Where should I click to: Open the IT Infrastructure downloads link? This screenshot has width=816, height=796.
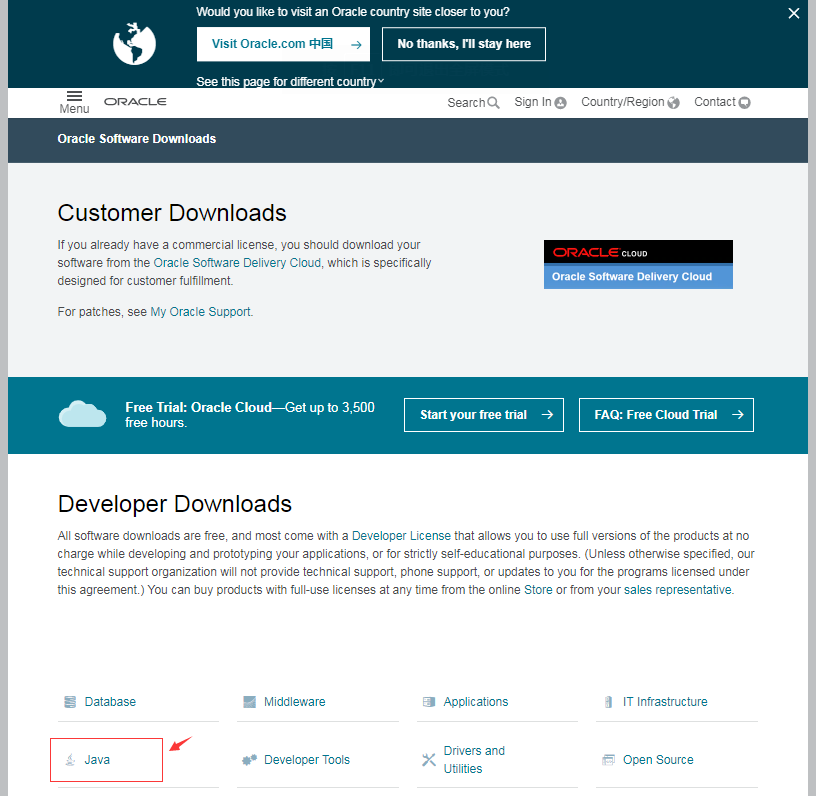click(665, 702)
